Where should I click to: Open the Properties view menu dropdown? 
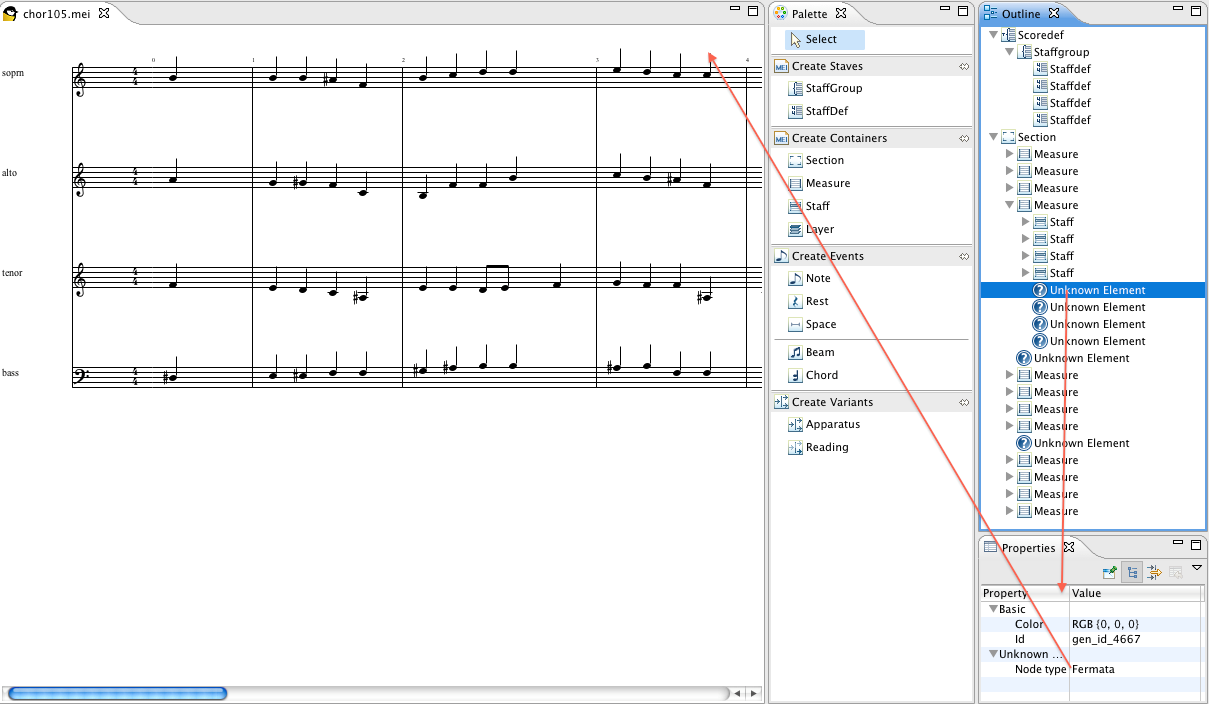click(x=1196, y=568)
